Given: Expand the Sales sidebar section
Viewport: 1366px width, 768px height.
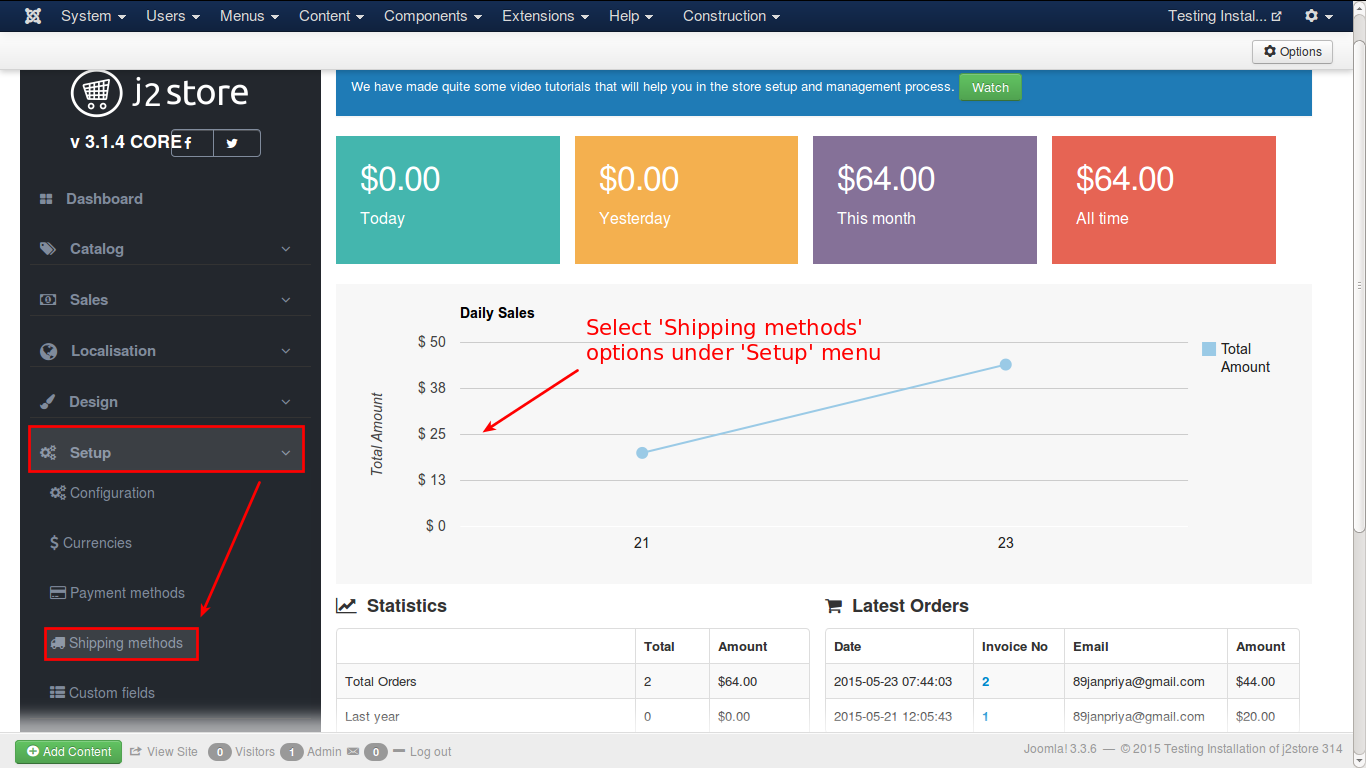Looking at the screenshot, I should pos(166,300).
